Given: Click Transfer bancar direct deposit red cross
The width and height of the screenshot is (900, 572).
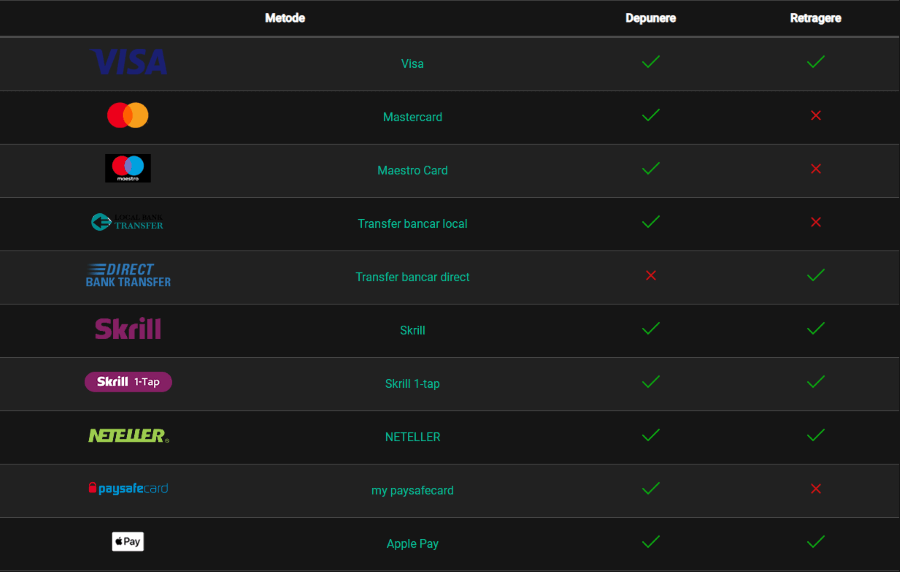Looking at the screenshot, I should 651,276.
